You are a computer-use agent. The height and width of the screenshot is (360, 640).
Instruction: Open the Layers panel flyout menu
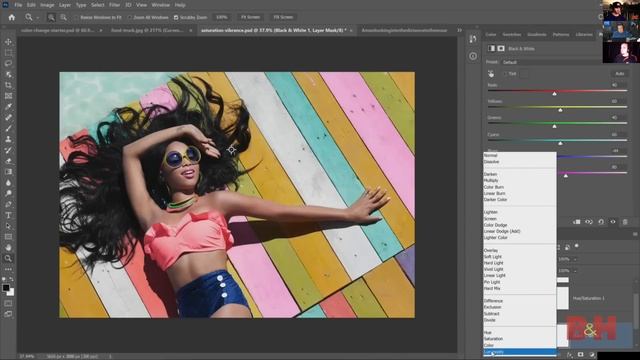tap(635, 234)
